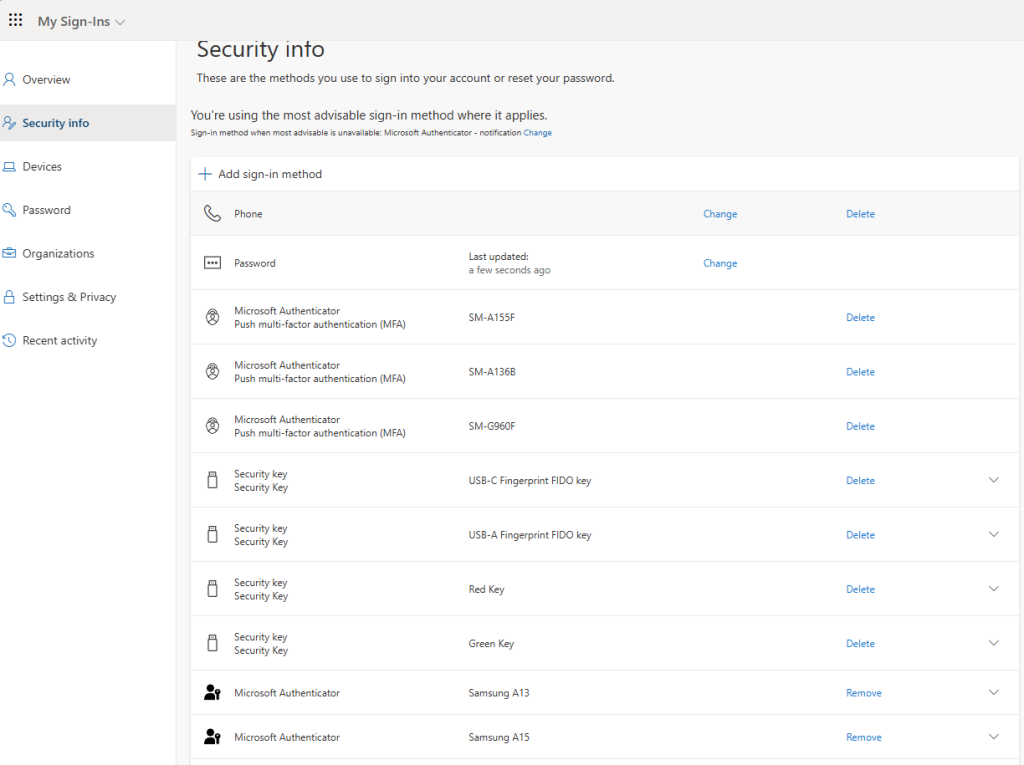Remove the Samsung A13 passkey
The width and height of the screenshot is (1024, 765).
[x=863, y=692]
